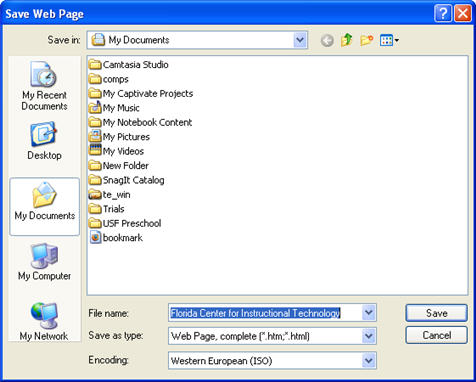Select the My Captivate Projects folder icon

click(95, 93)
